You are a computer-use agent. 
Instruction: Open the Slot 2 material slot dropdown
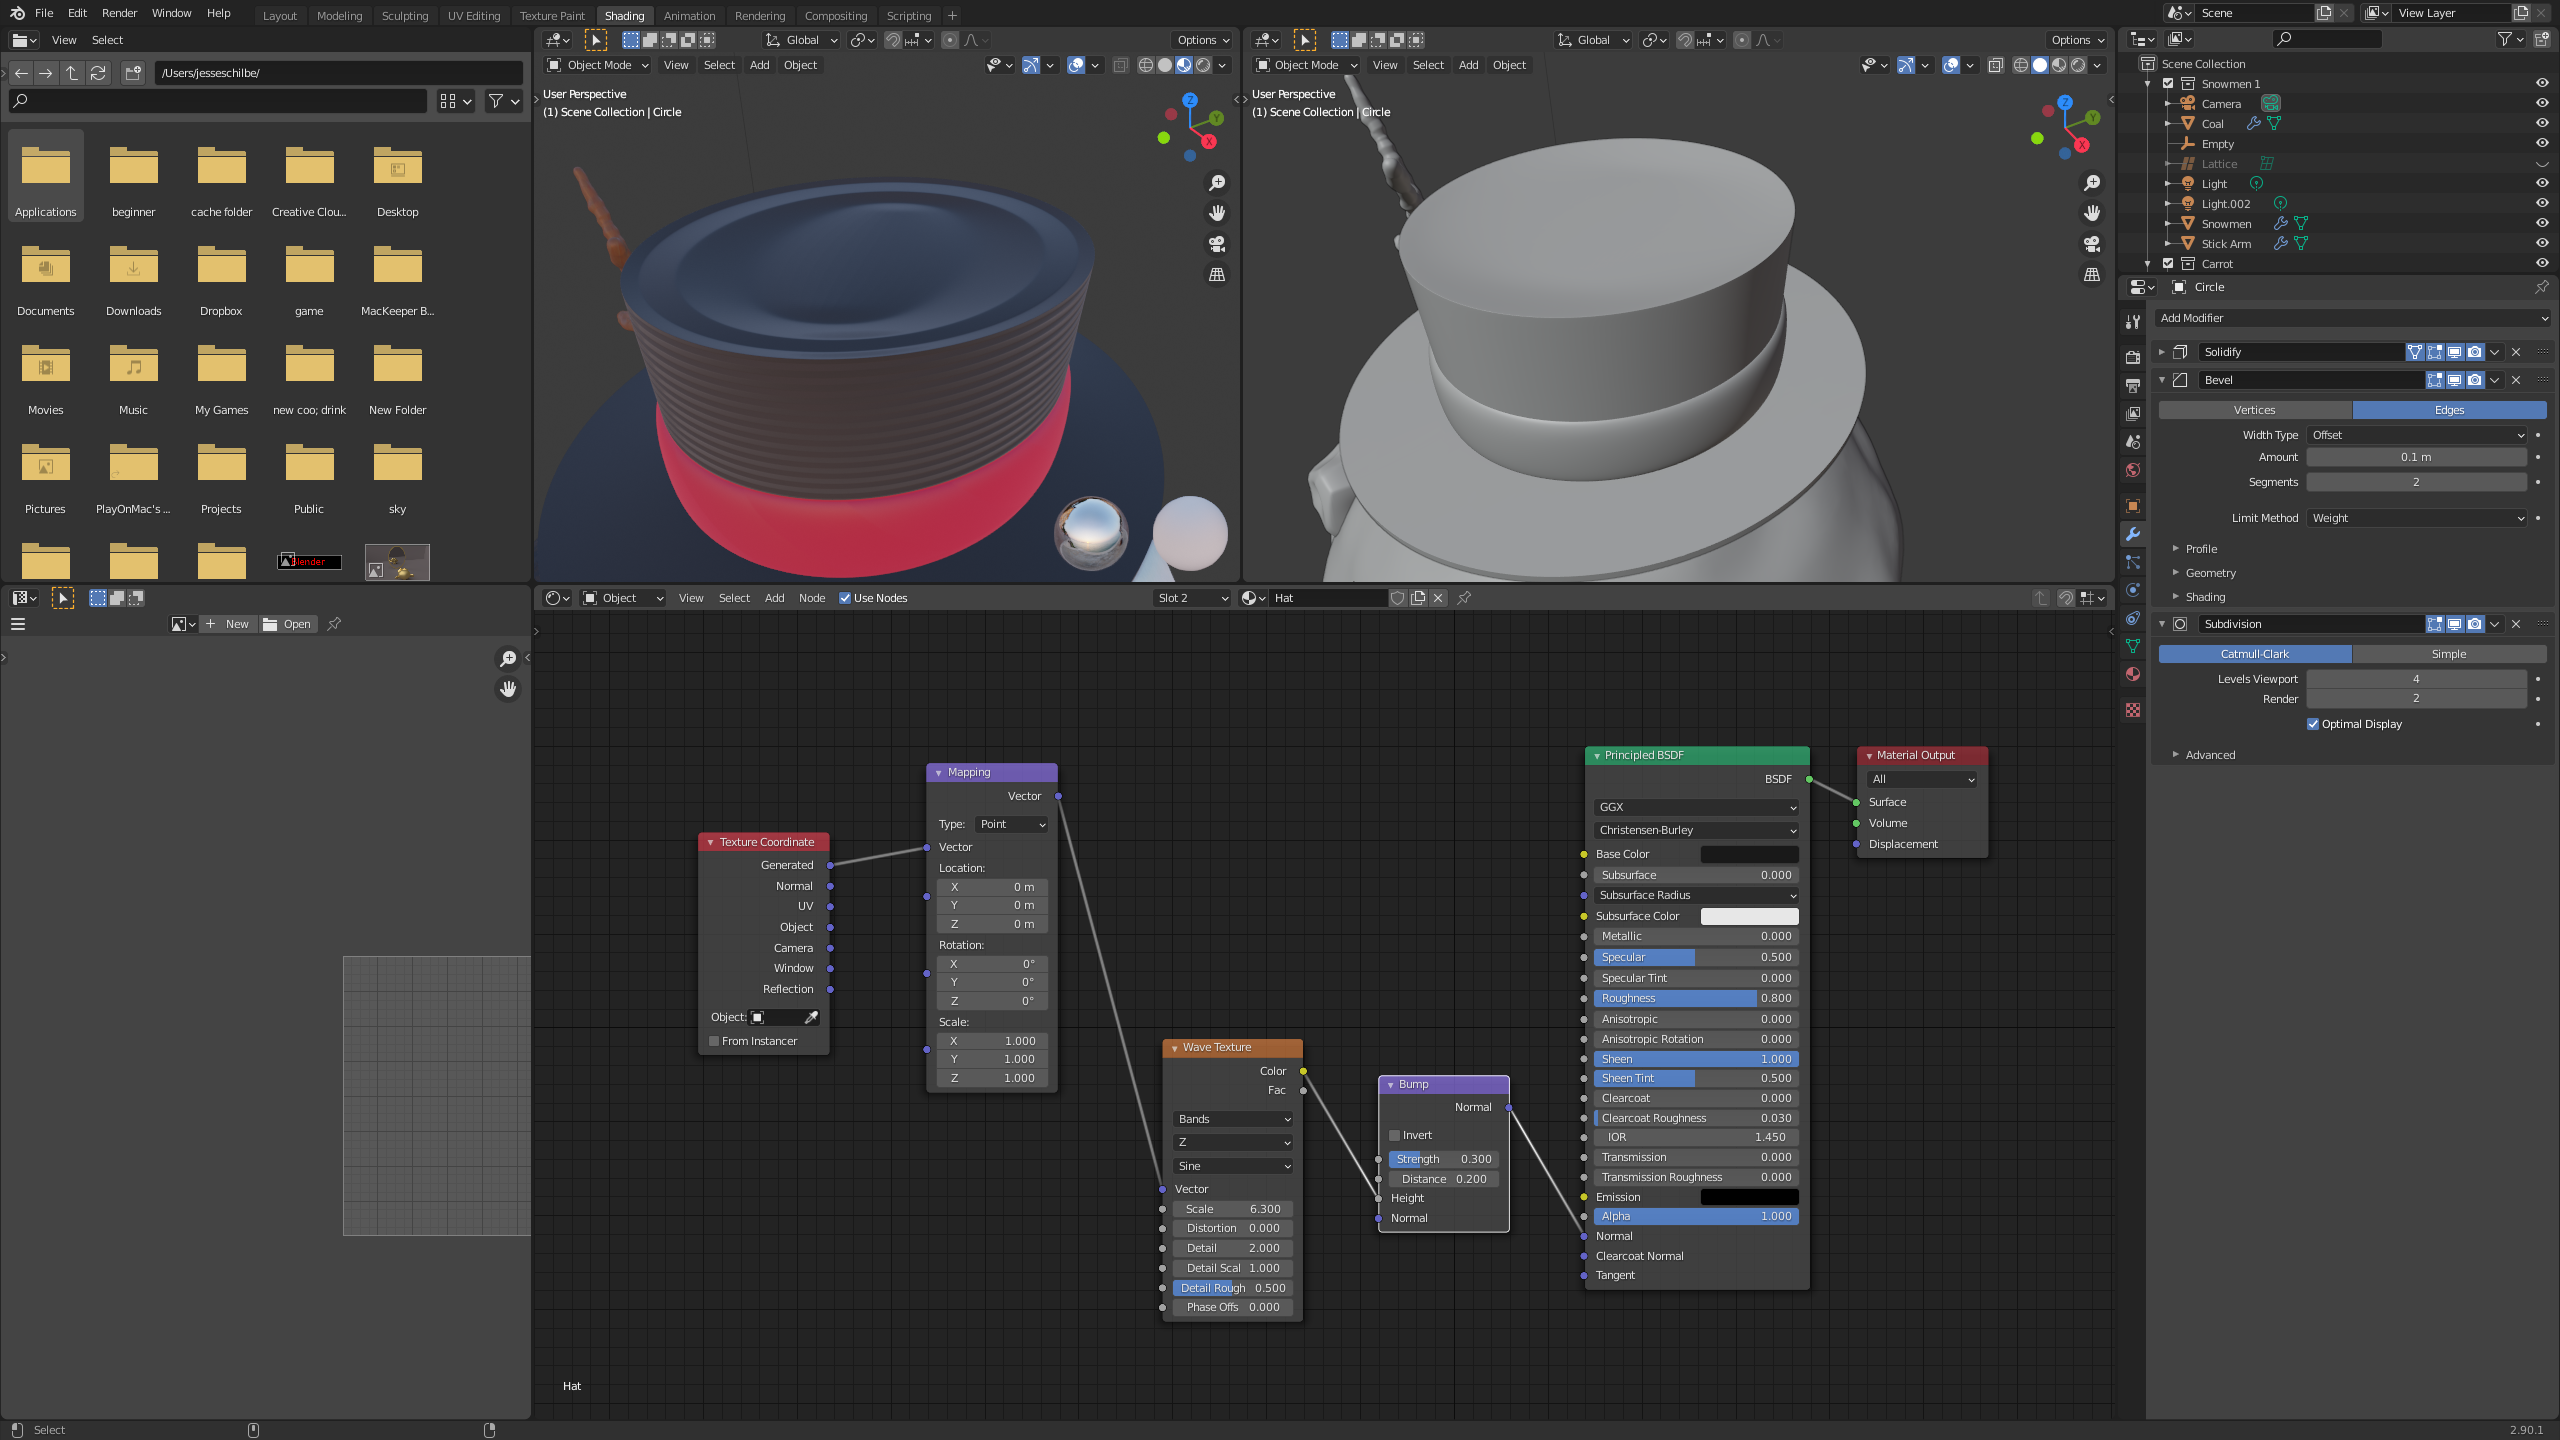[x=1192, y=598]
